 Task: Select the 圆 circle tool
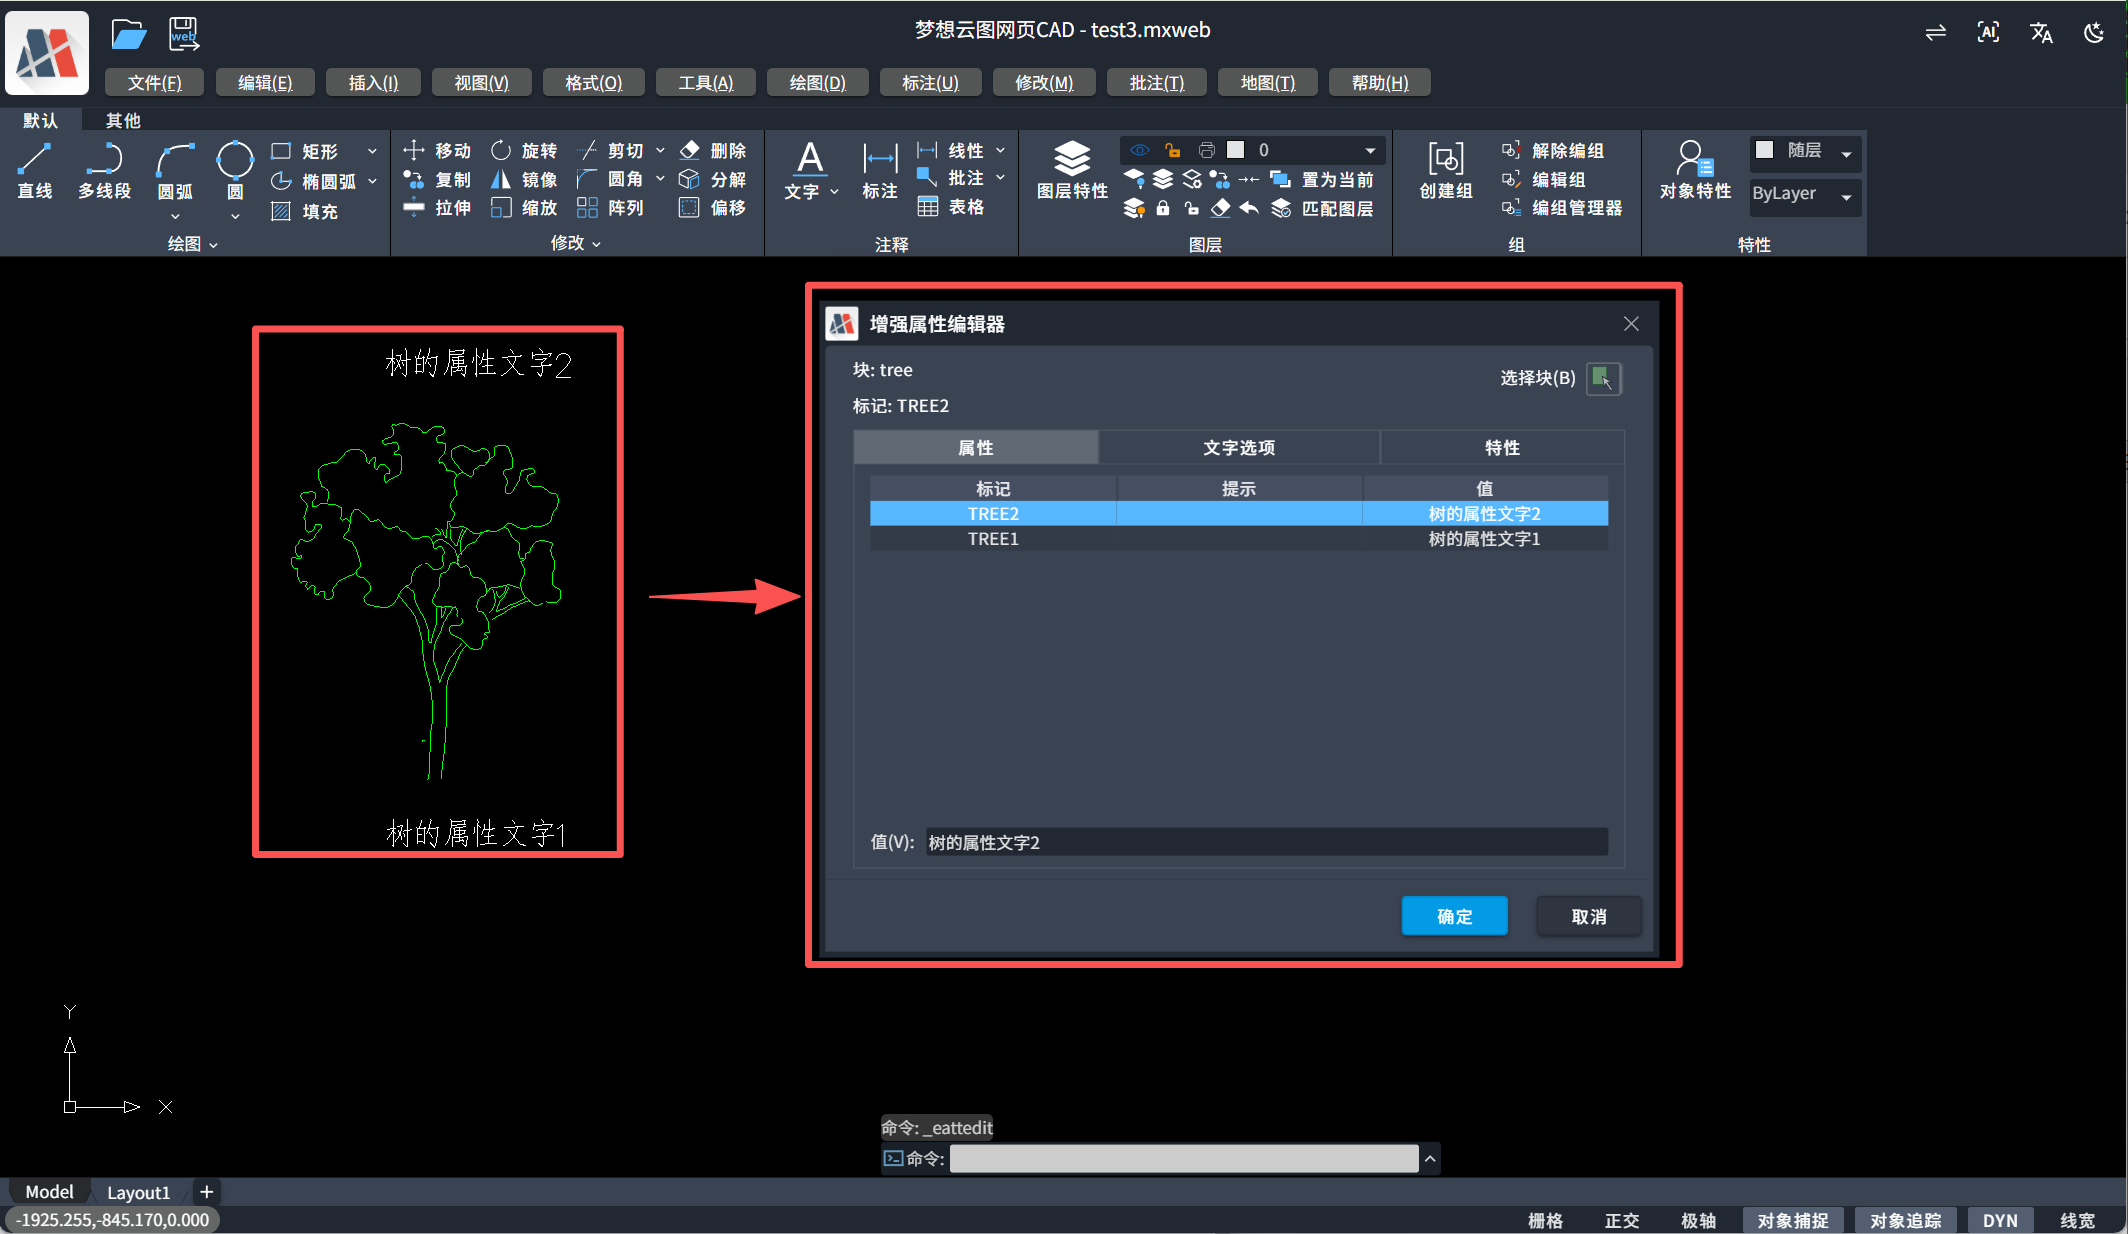click(235, 171)
